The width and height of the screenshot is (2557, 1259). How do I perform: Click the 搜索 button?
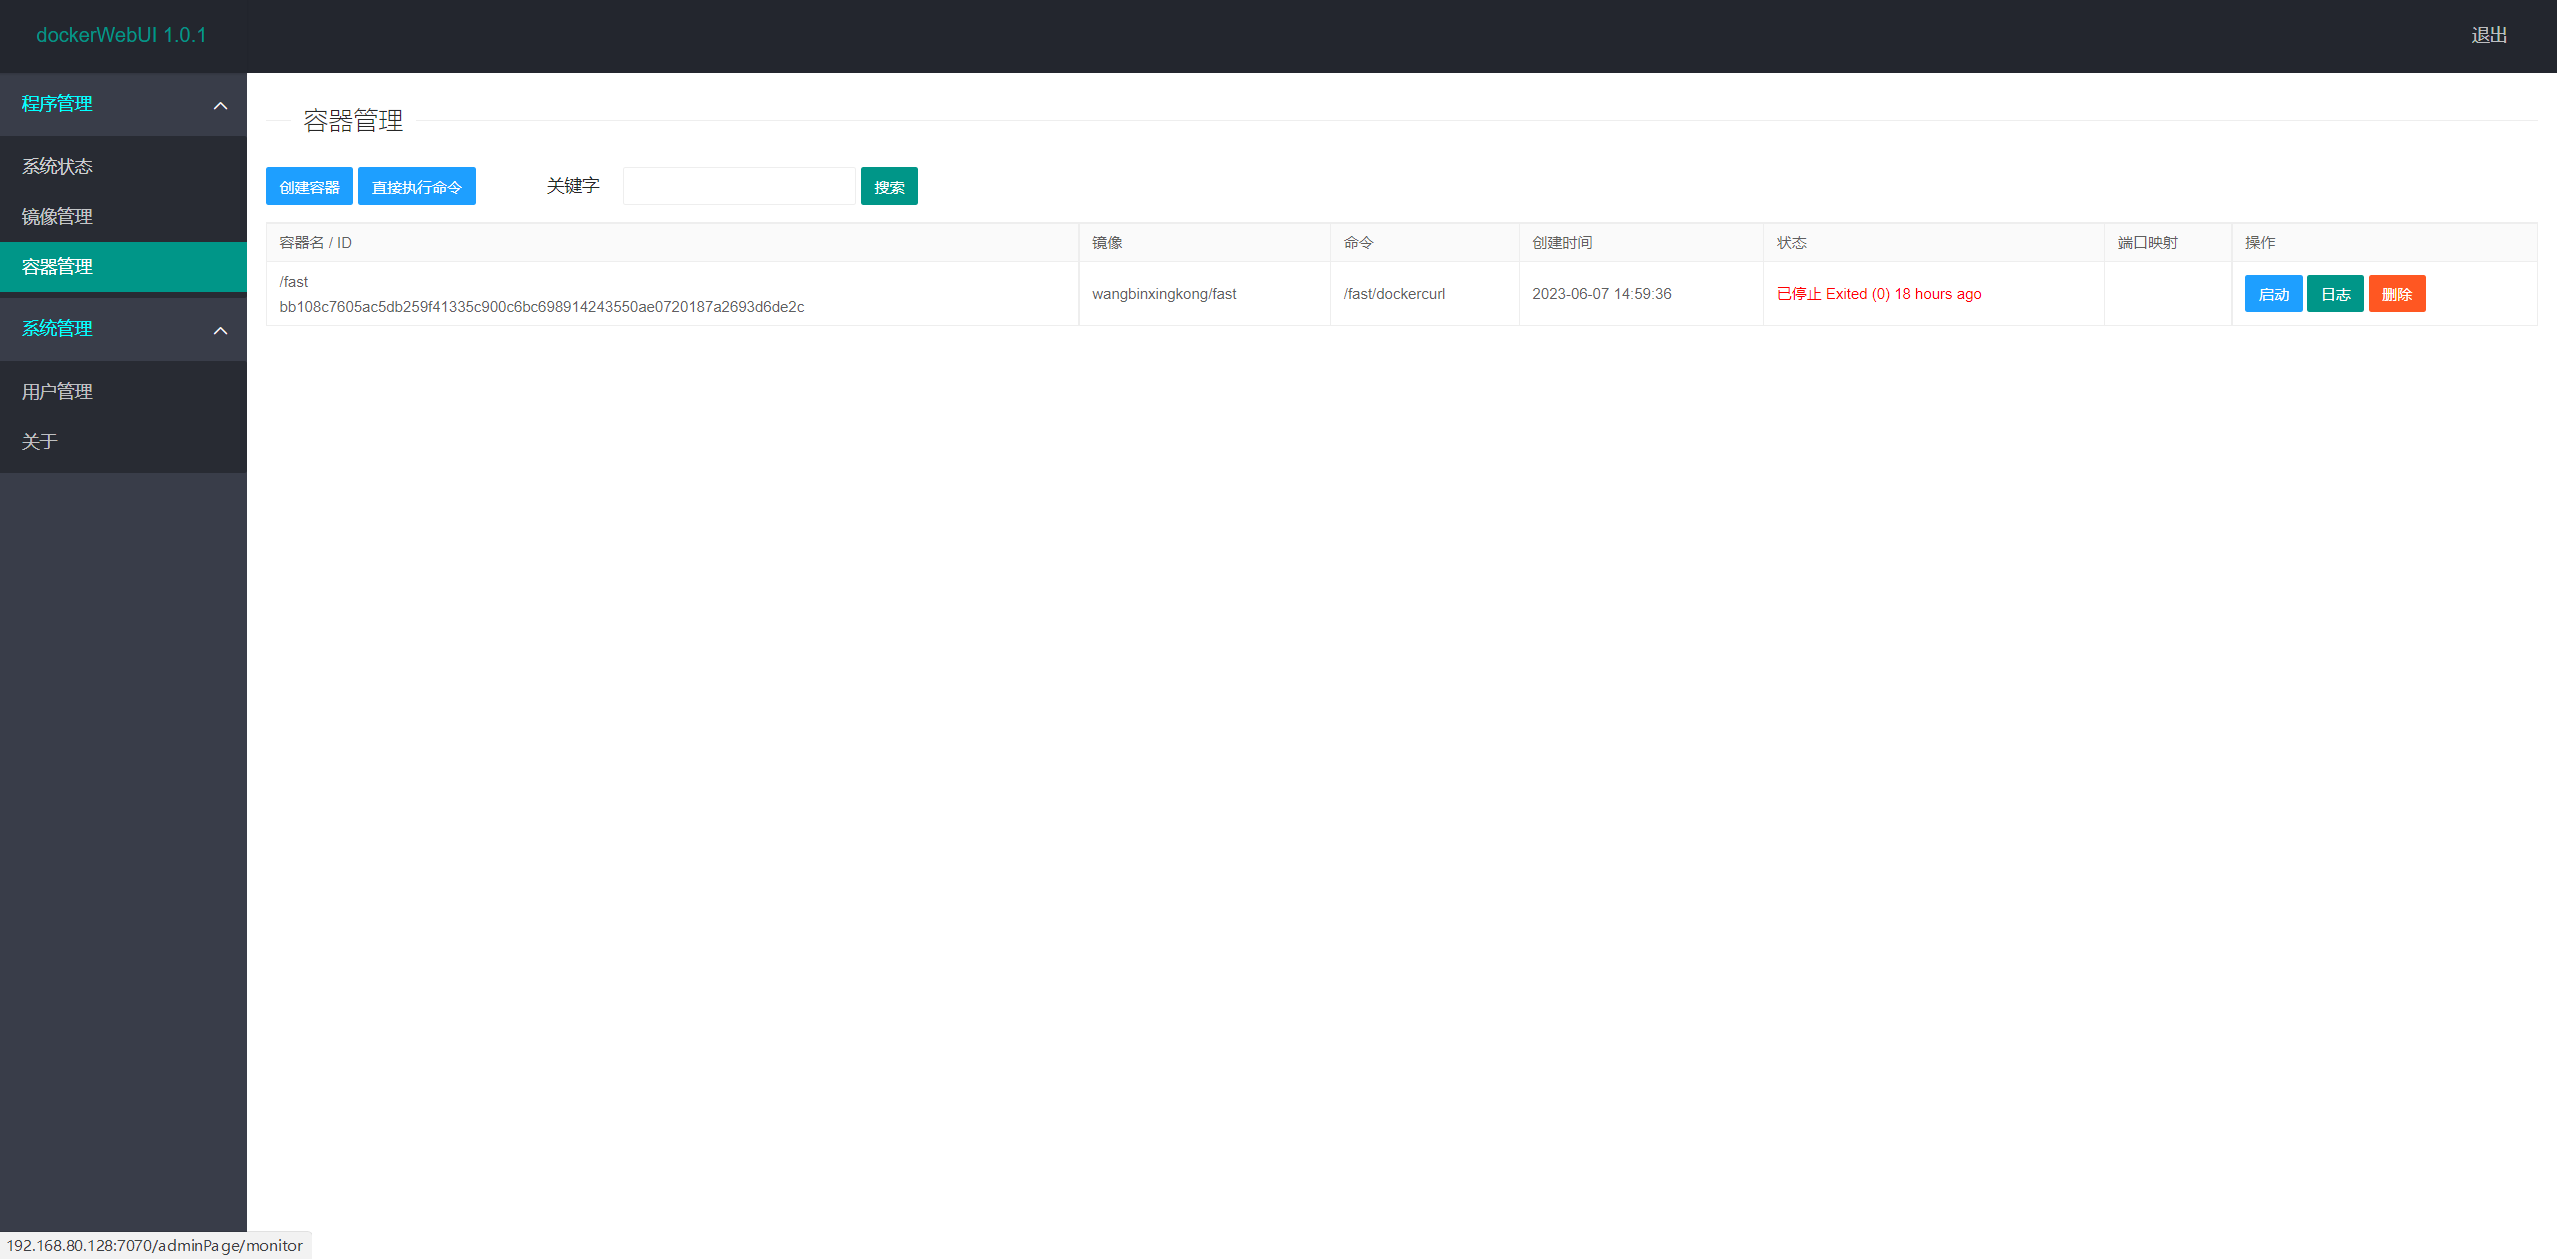888,185
